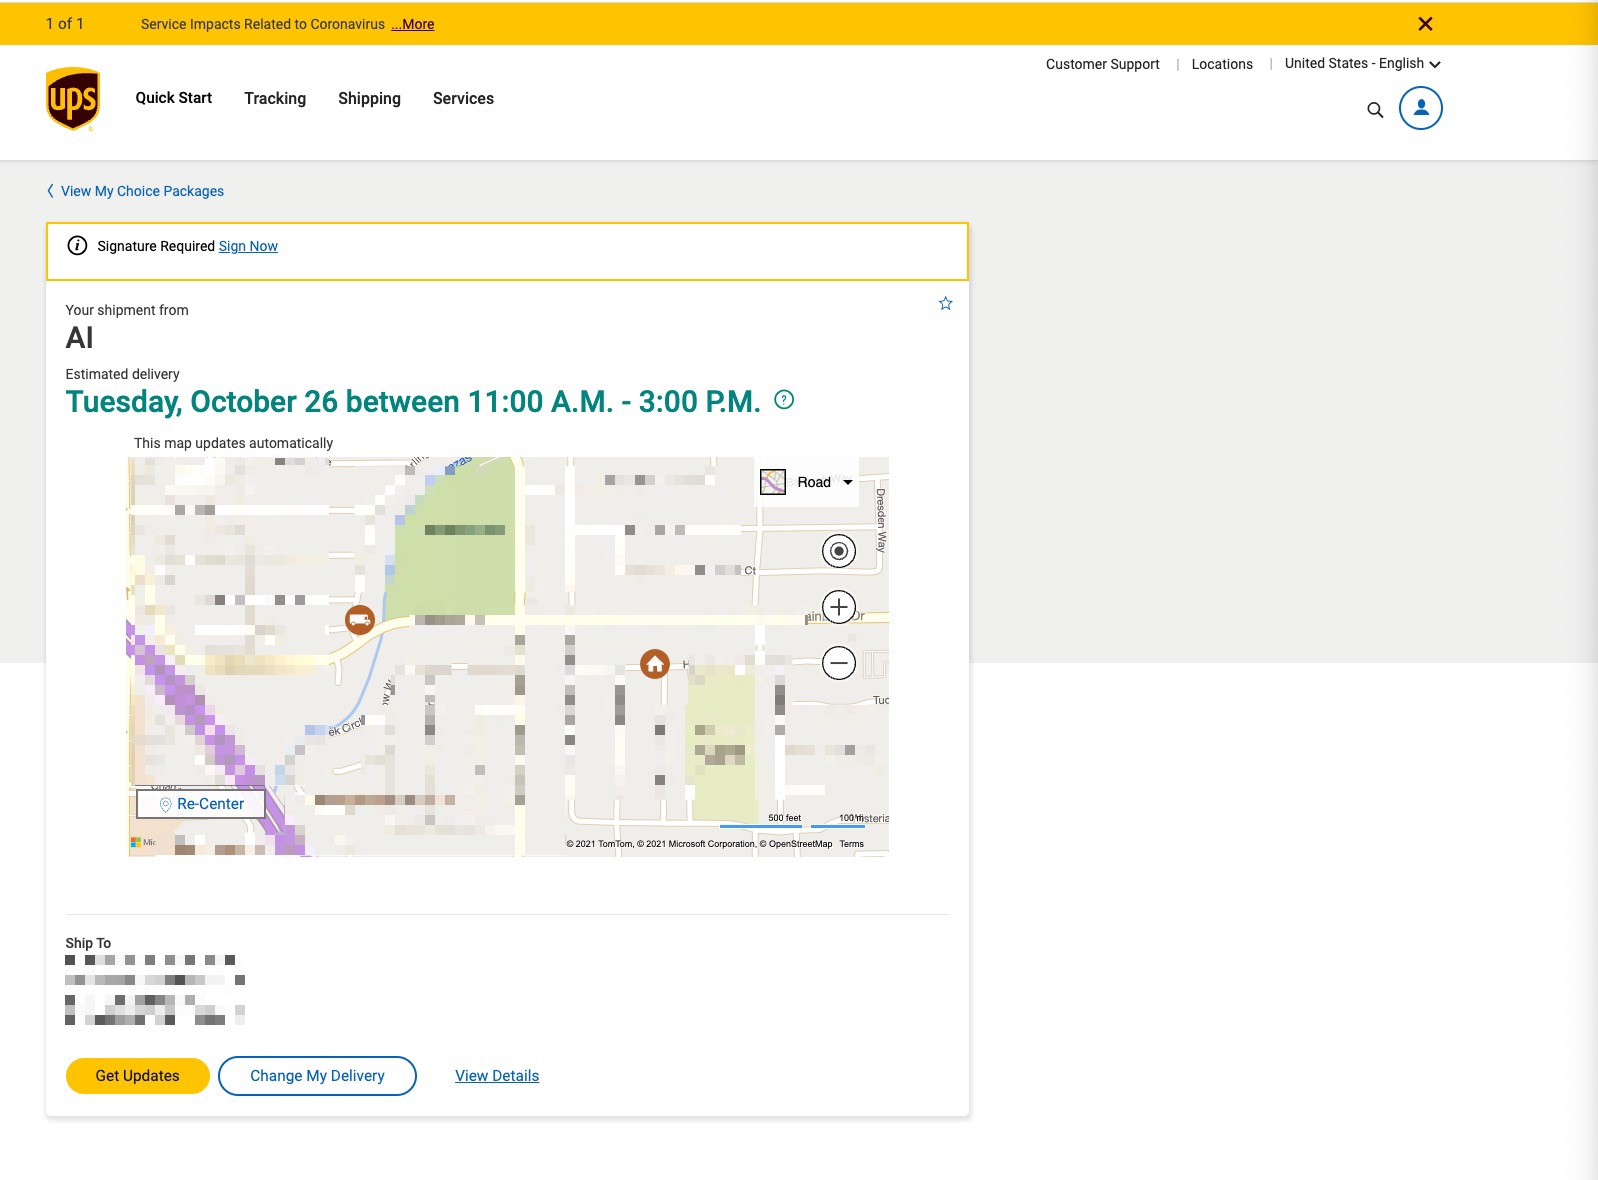Image resolution: width=1598 pixels, height=1180 pixels.
Task: Locate me with target icon on map
Action: tap(839, 551)
